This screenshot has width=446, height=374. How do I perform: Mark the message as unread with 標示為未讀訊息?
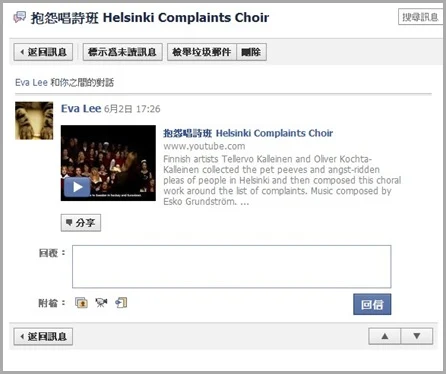(122, 52)
